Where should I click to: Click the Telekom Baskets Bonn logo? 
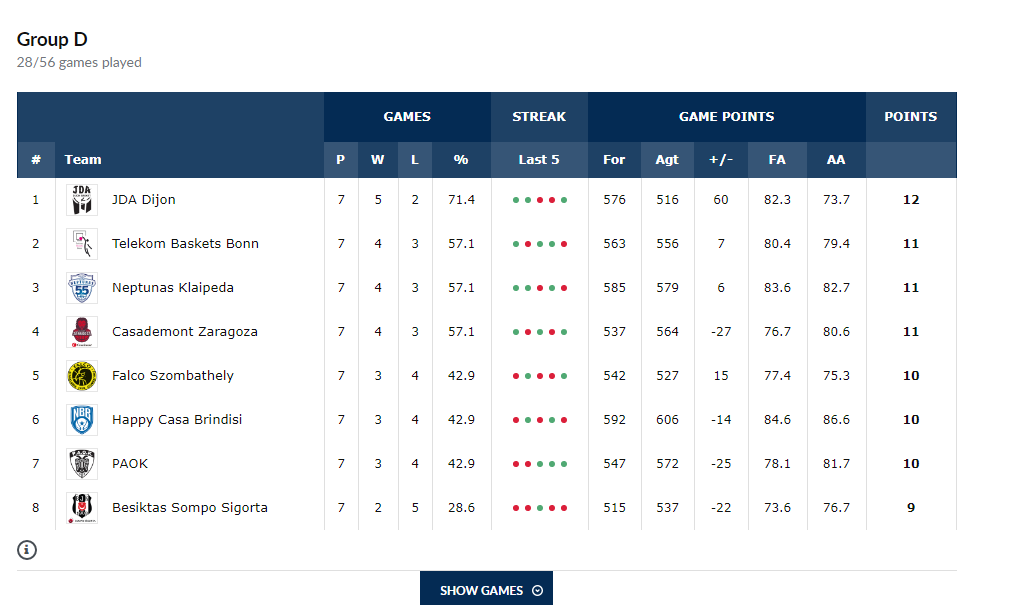click(82, 244)
